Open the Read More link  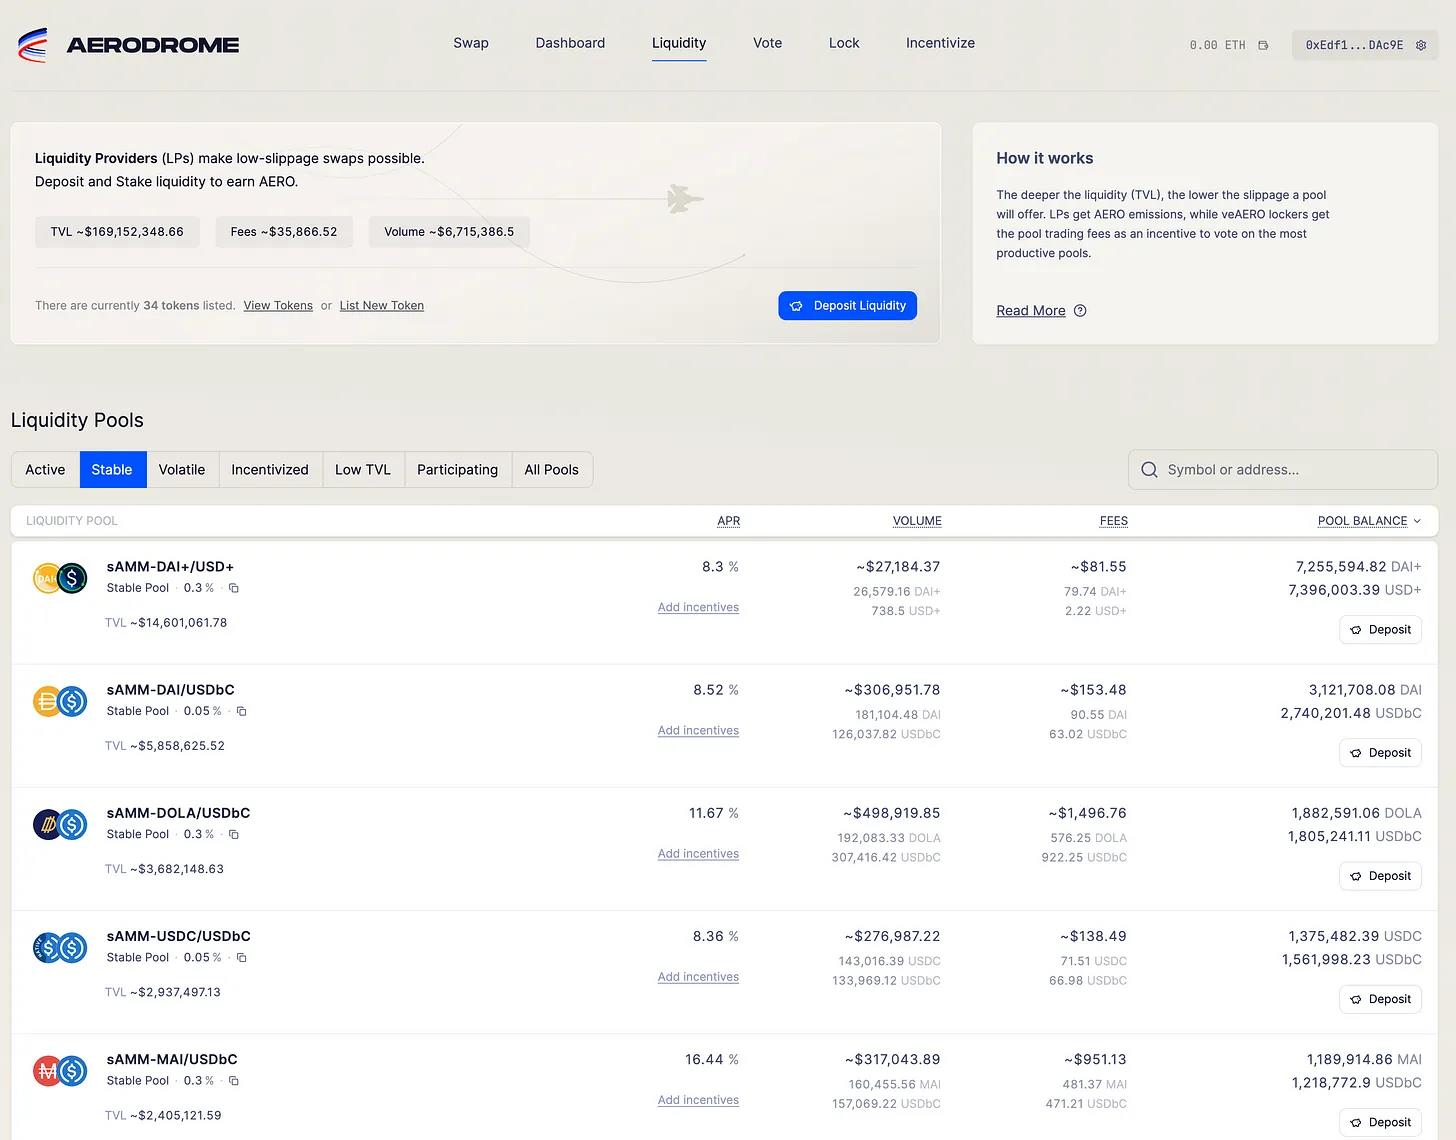coord(1031,311)
